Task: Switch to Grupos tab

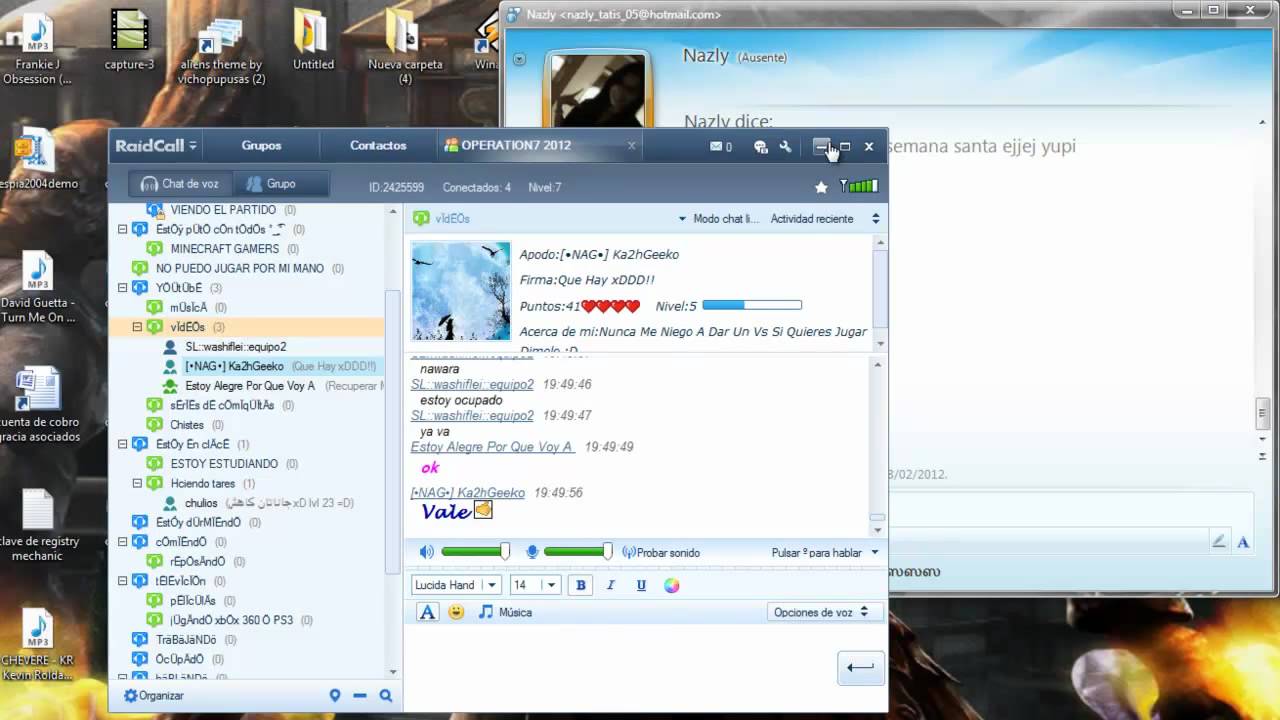Action: [x=261, y=146]
